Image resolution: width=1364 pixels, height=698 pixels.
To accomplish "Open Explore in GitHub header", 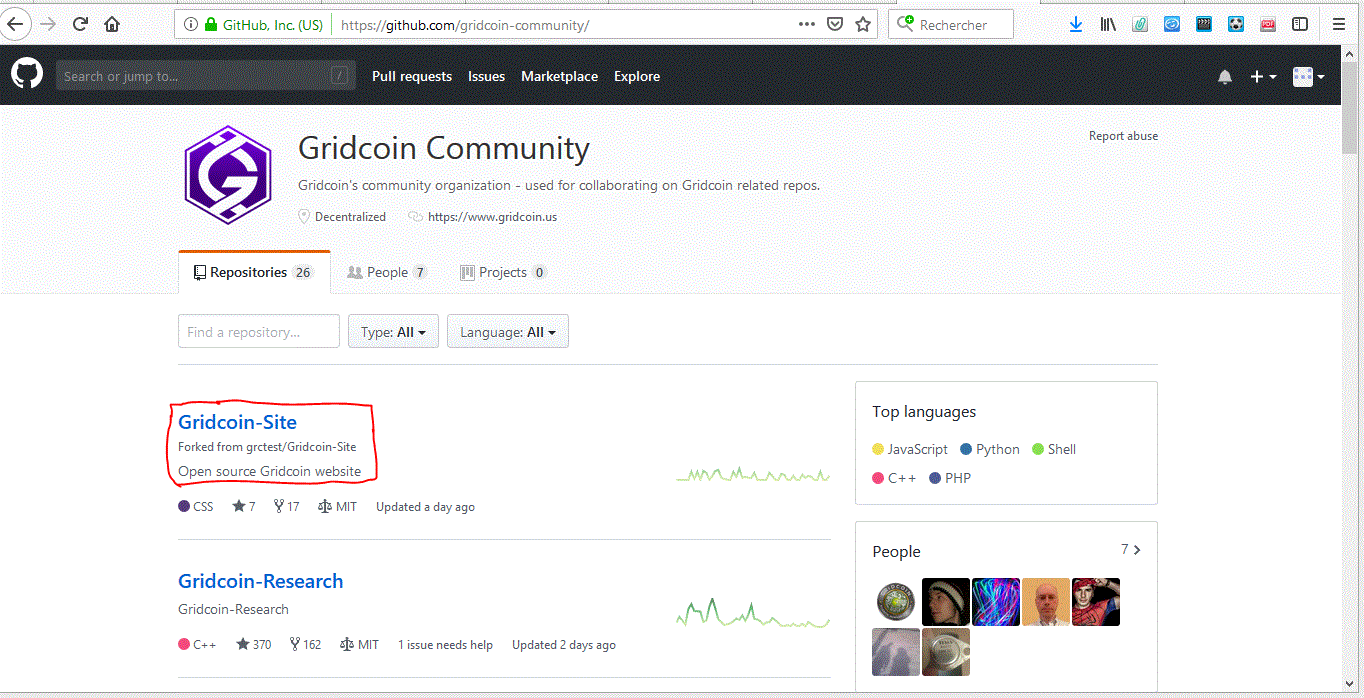I will click(637, 76).
